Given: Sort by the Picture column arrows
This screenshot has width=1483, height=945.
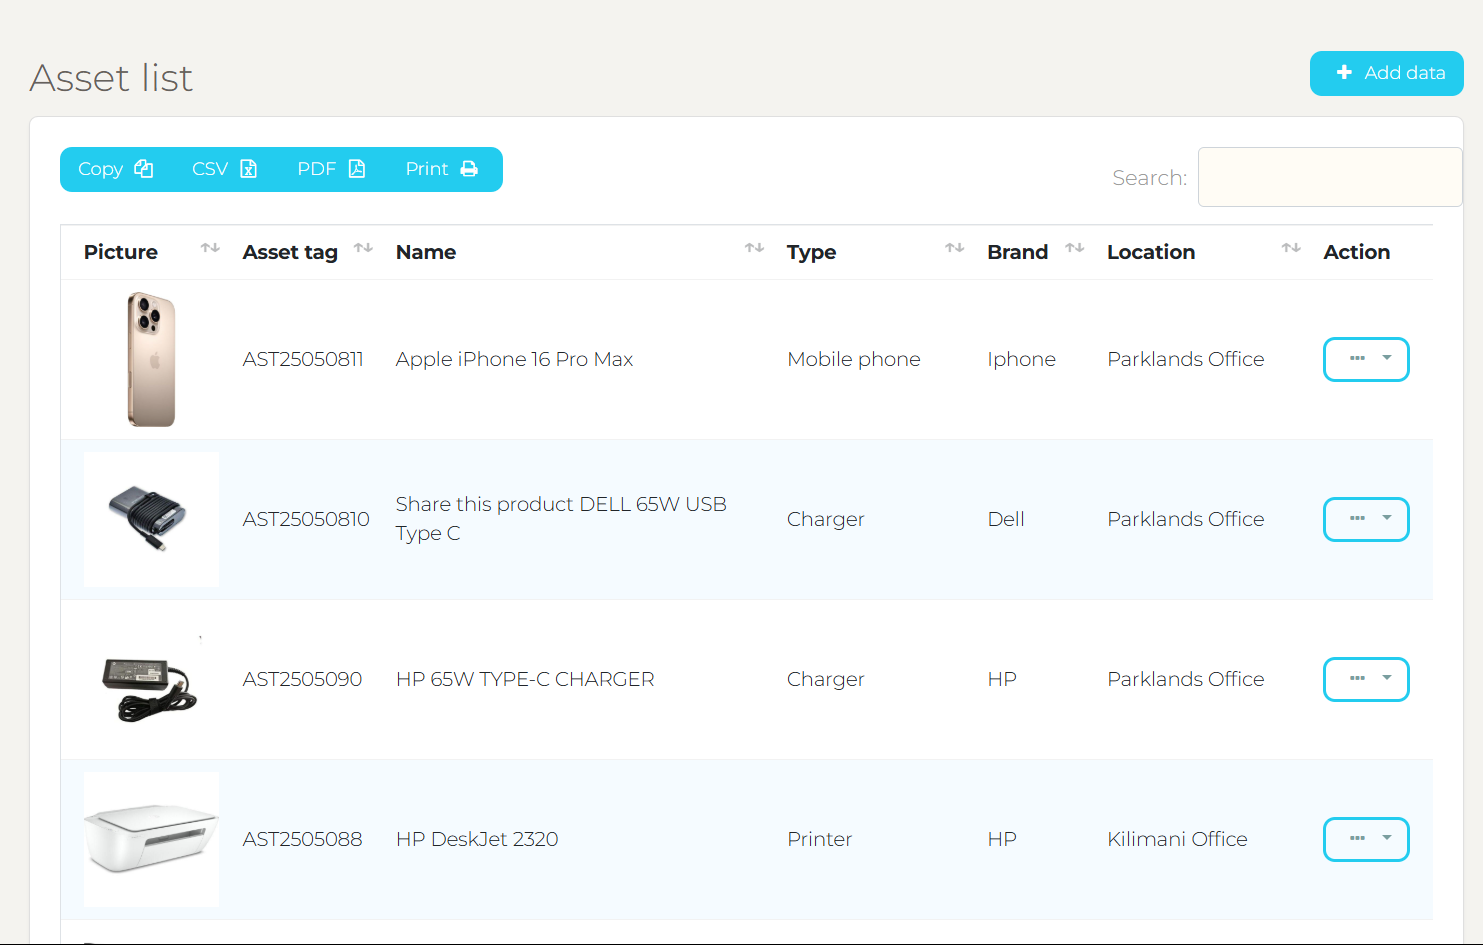Looking at the screenshot, I should pos(210,248).
